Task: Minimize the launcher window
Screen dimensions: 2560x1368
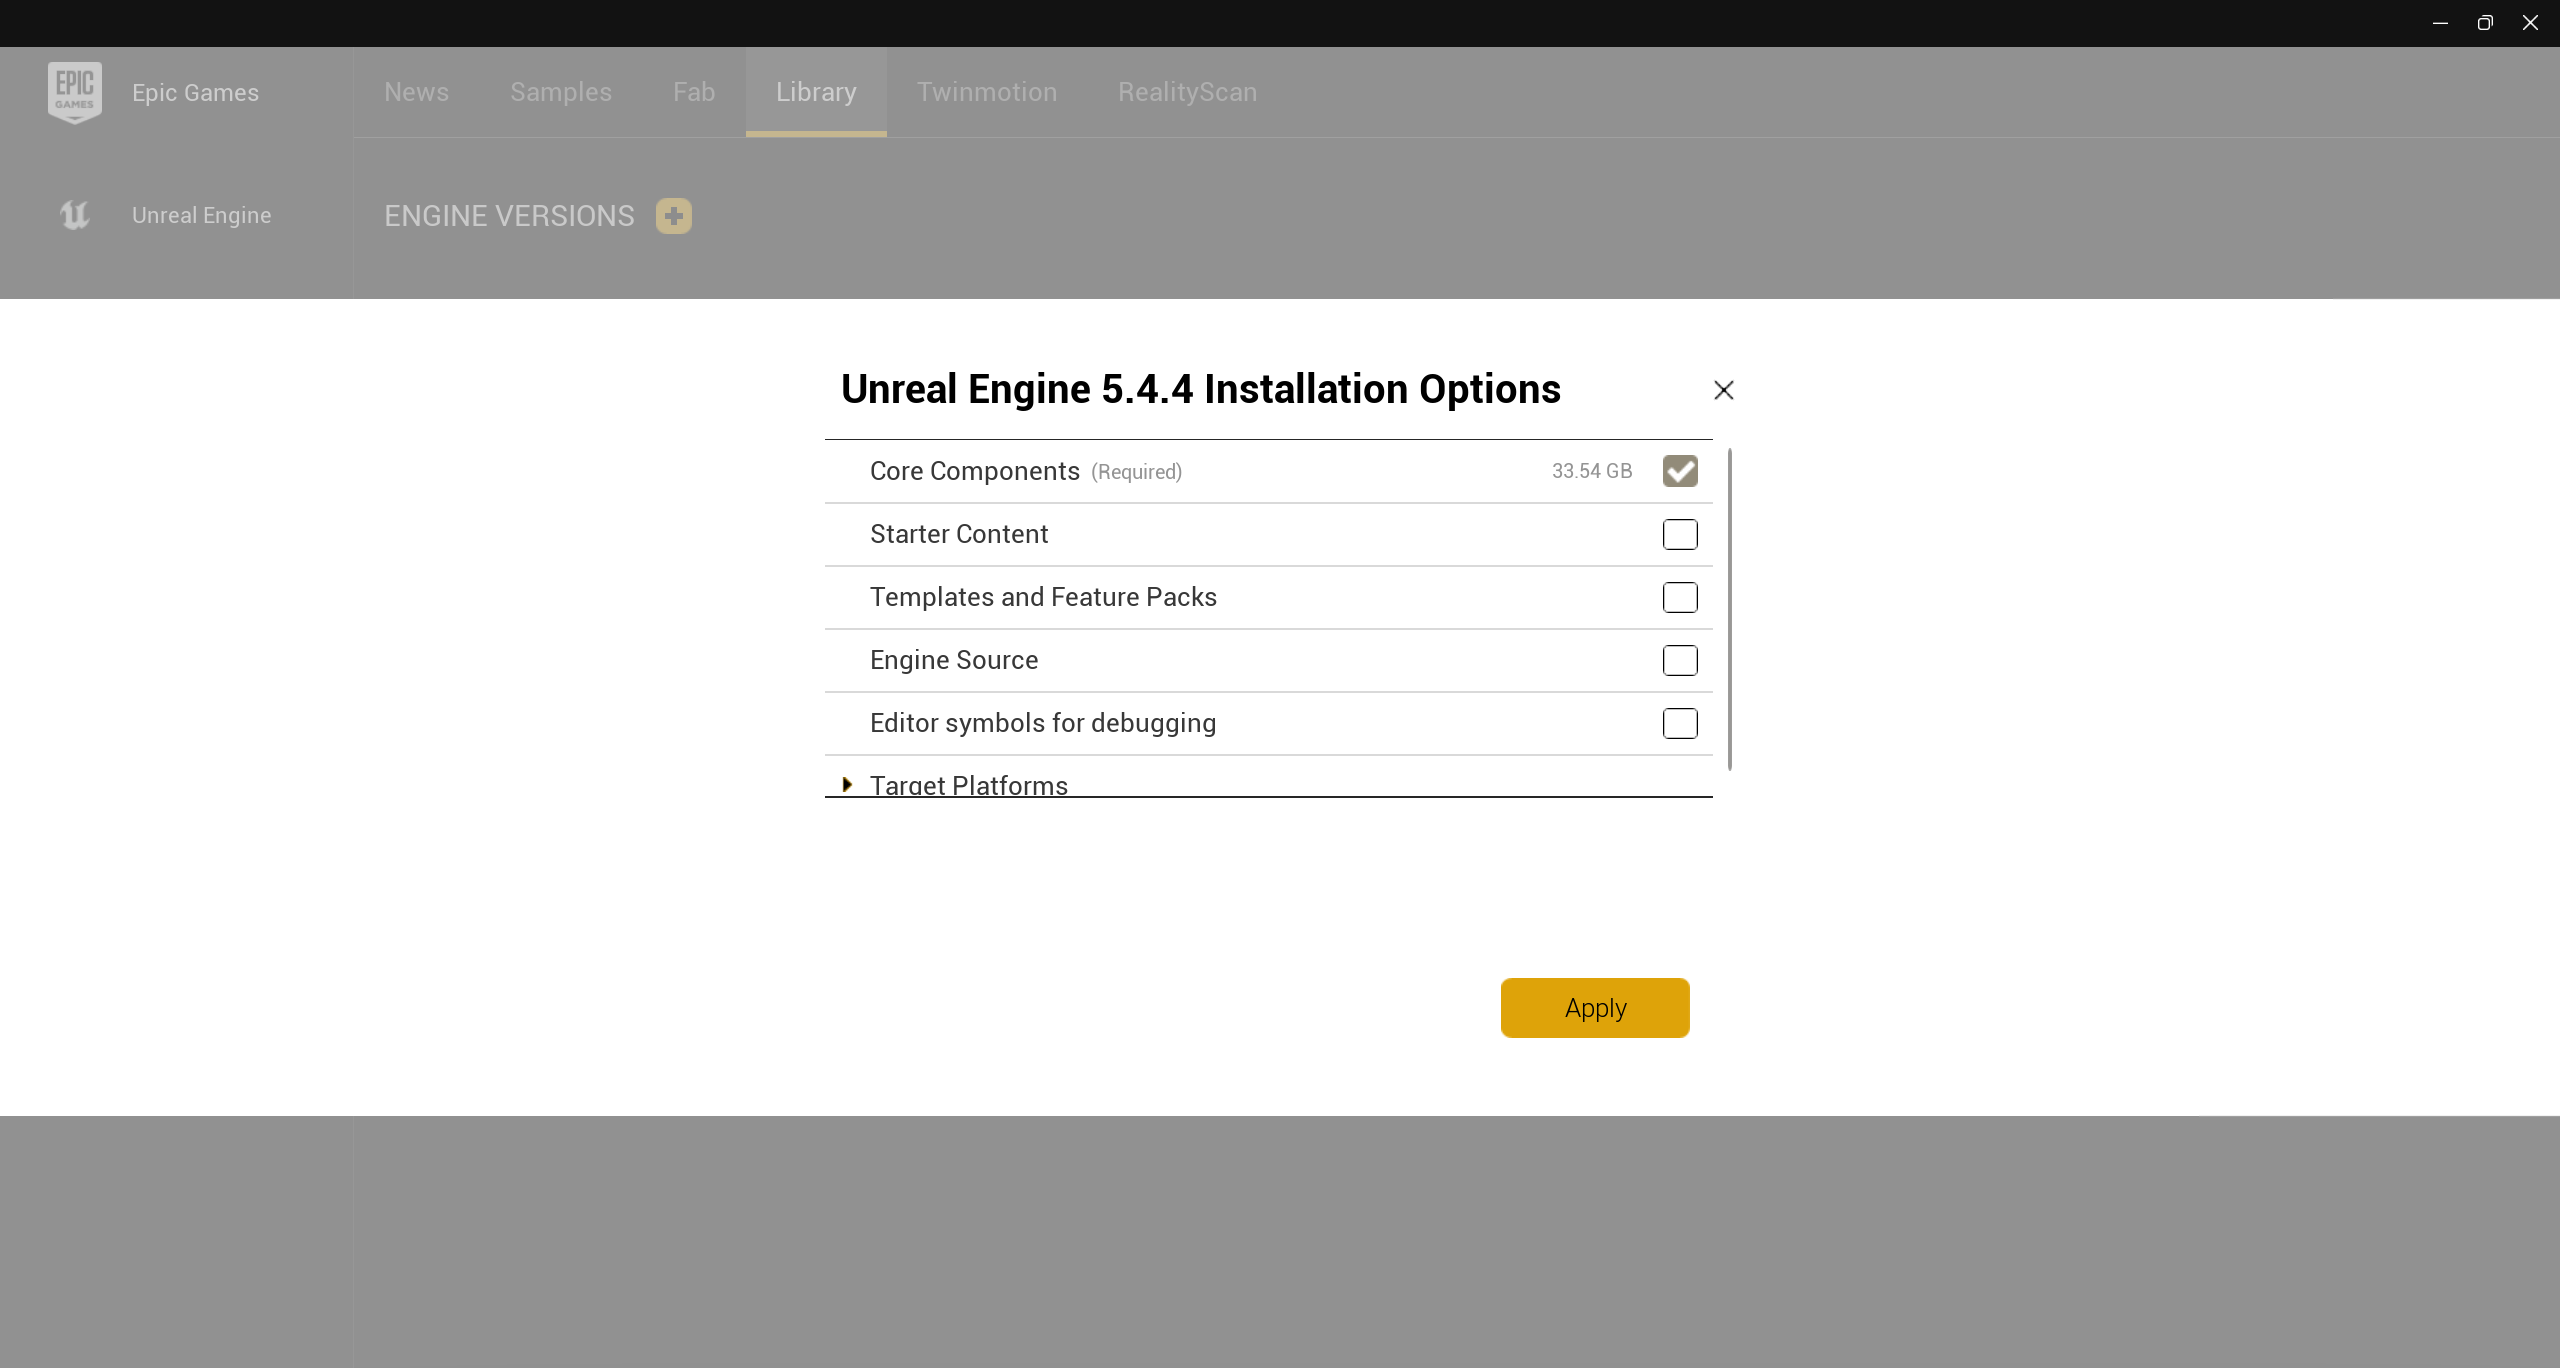Action: pyautogui.click(x=2440, y=23)
